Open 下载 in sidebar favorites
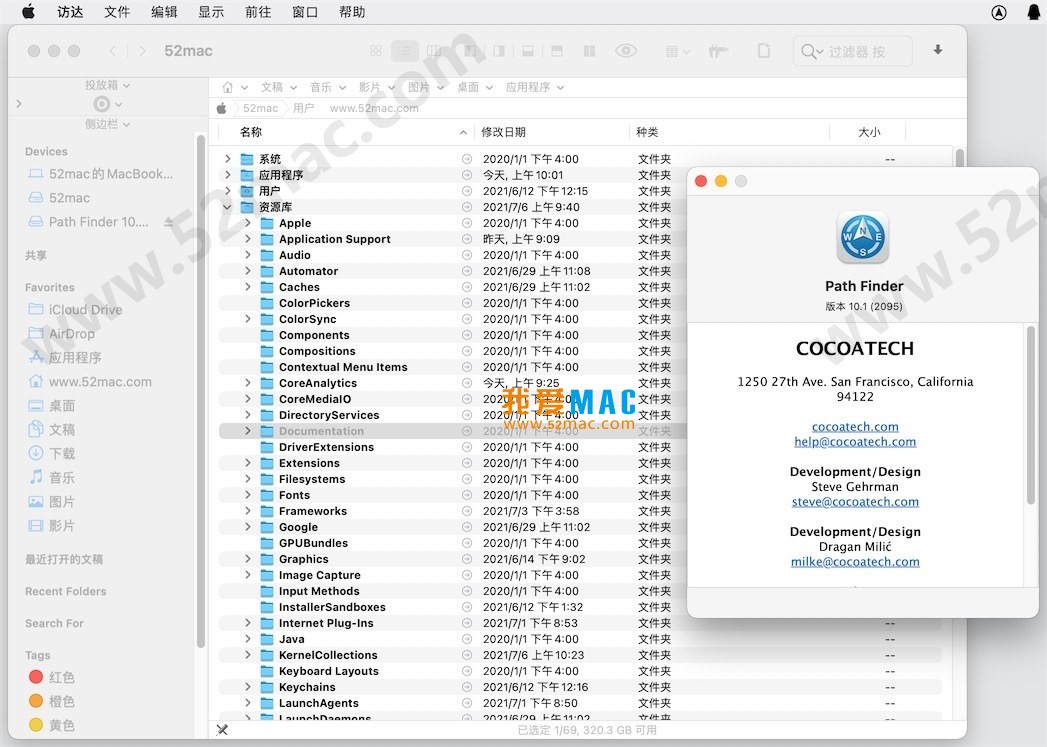The height and width of the screenshot is (747, 1047). [x=51, y=454]
